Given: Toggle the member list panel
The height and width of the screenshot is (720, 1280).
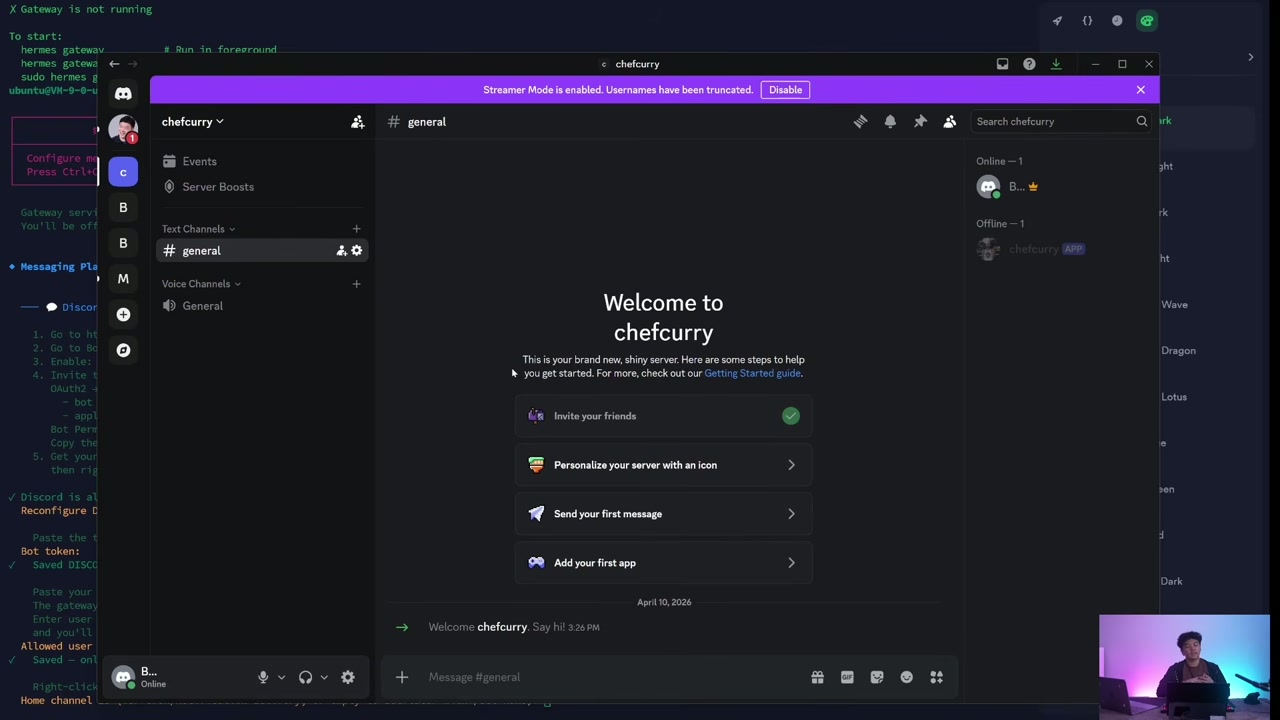Looking at the screenshot, I should pyautogui.click(x=950, y=122).
